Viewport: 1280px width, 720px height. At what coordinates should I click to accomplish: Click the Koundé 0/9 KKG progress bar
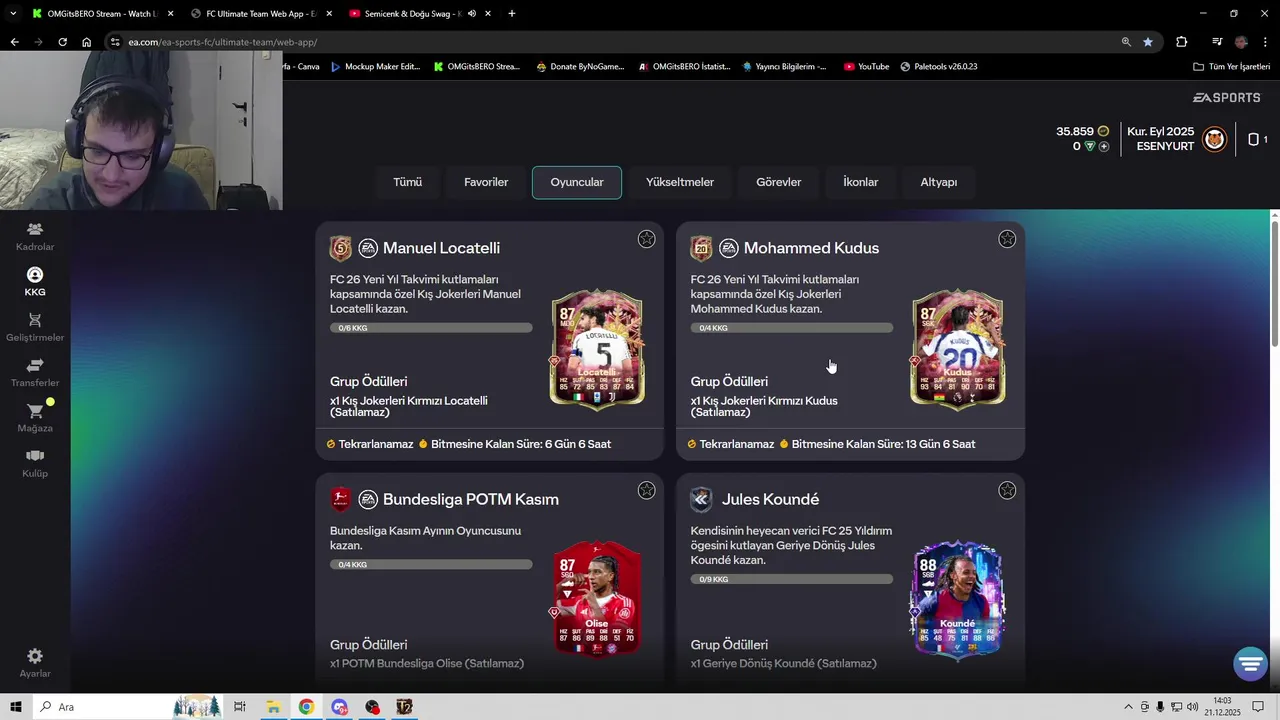(792, 579)
